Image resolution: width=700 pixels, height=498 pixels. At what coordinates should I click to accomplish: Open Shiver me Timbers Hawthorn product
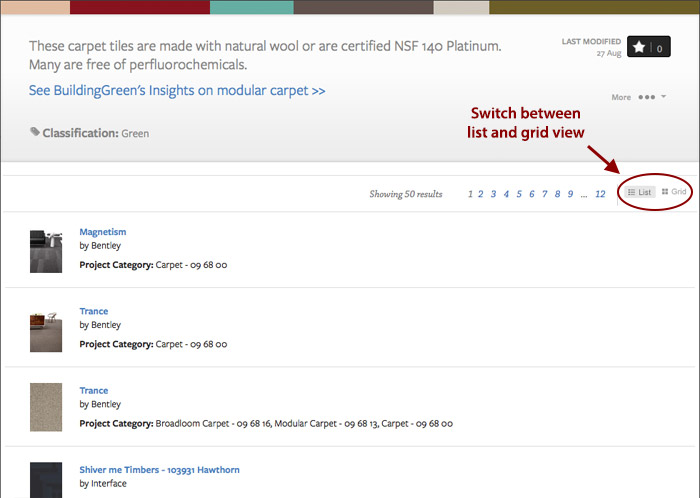[159, 470]
